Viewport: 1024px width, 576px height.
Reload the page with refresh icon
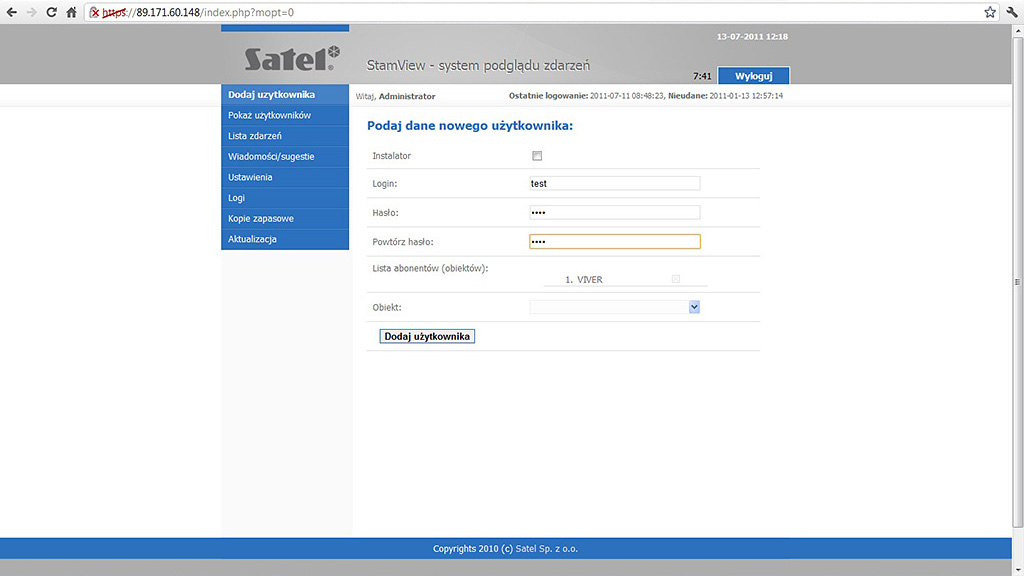(x=51, y=12)
